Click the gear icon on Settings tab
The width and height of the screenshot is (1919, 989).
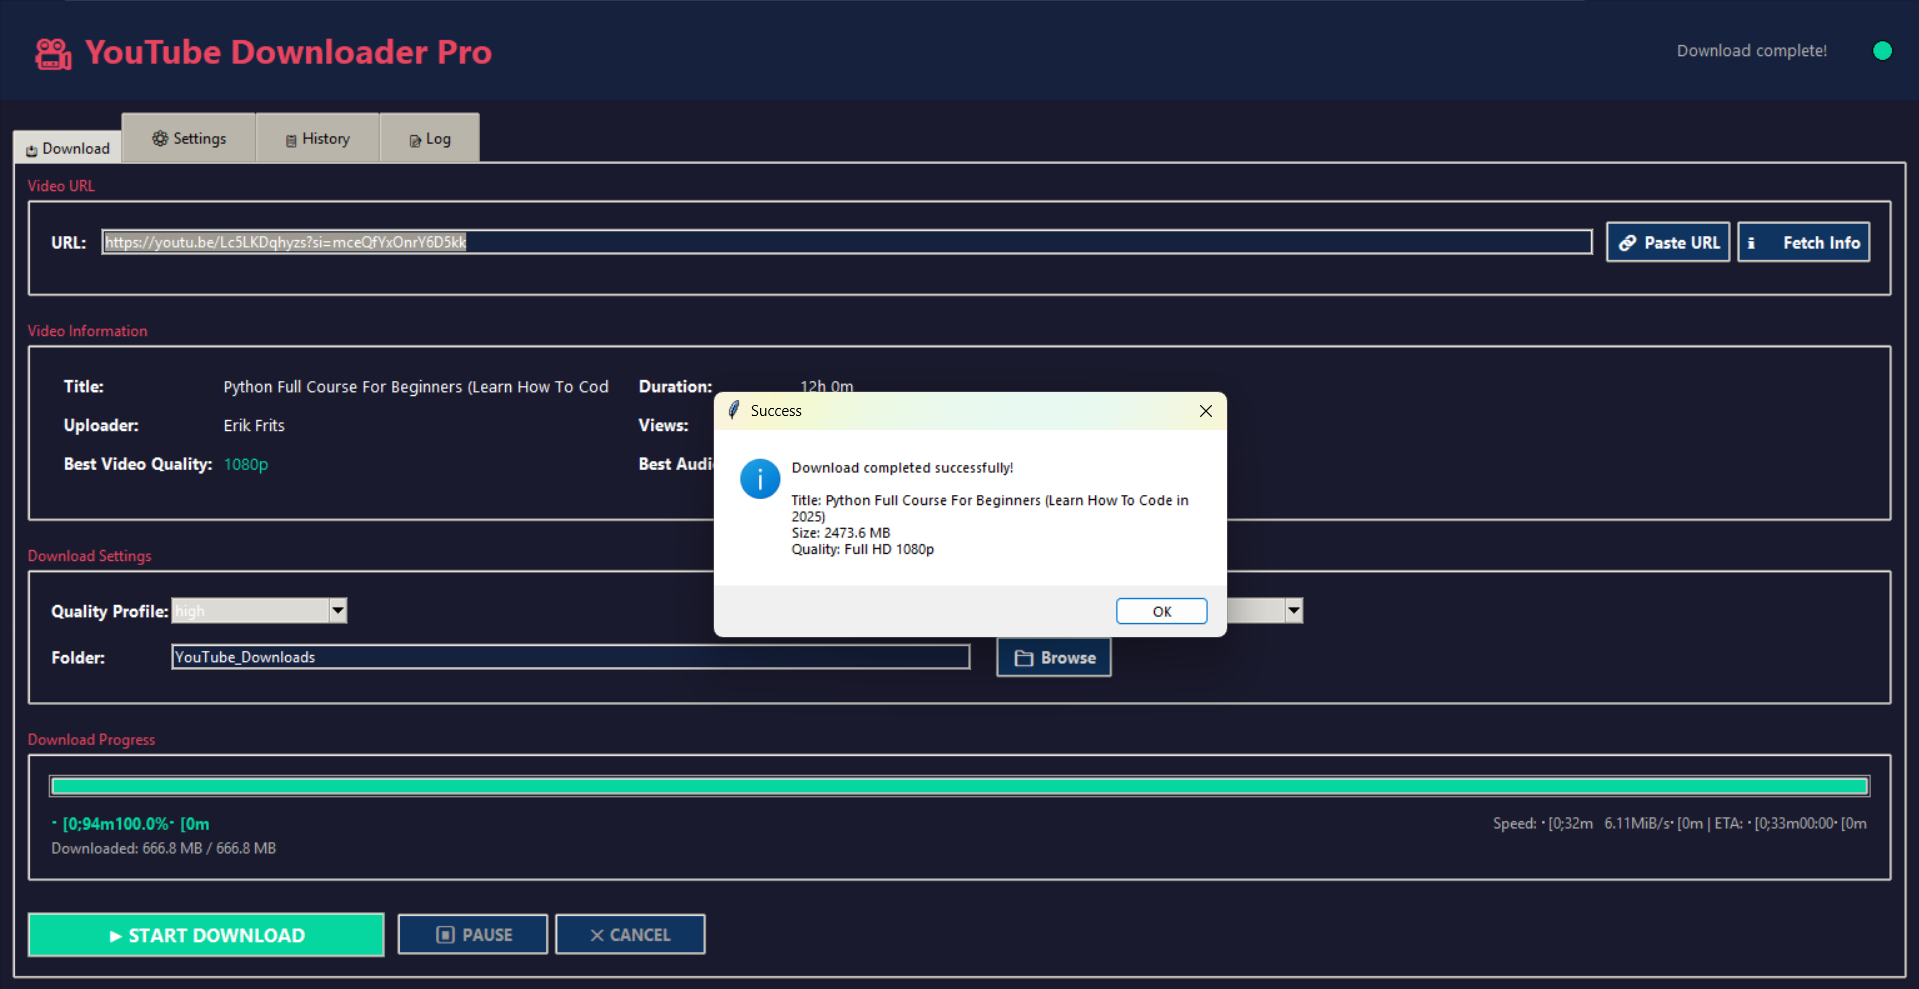click(160, 139)
